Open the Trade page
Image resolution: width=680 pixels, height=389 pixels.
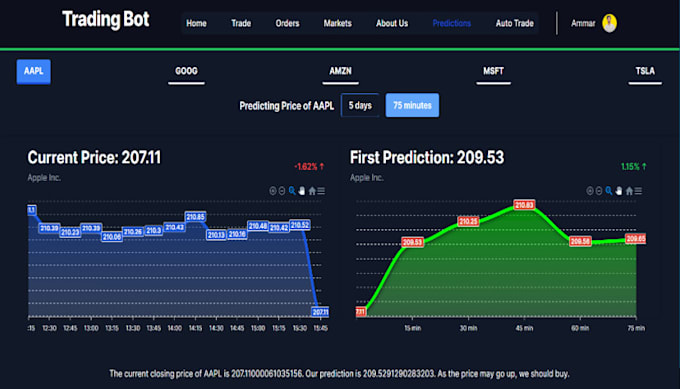coord(241,23)
